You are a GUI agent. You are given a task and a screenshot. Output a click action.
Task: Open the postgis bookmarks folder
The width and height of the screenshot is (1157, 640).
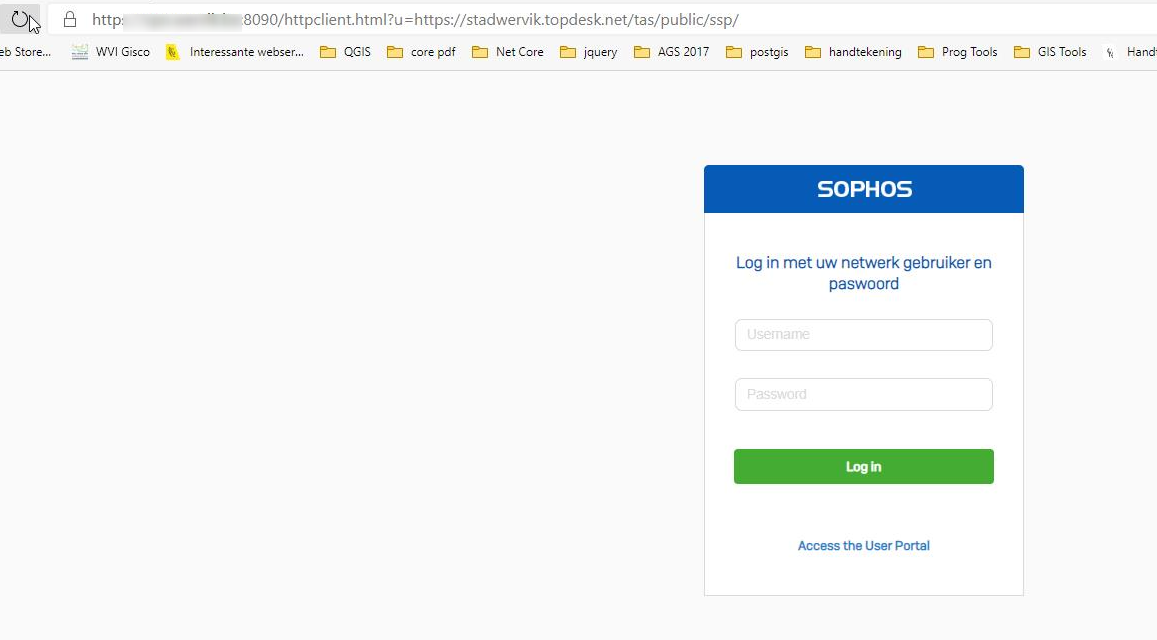(757, 52)
